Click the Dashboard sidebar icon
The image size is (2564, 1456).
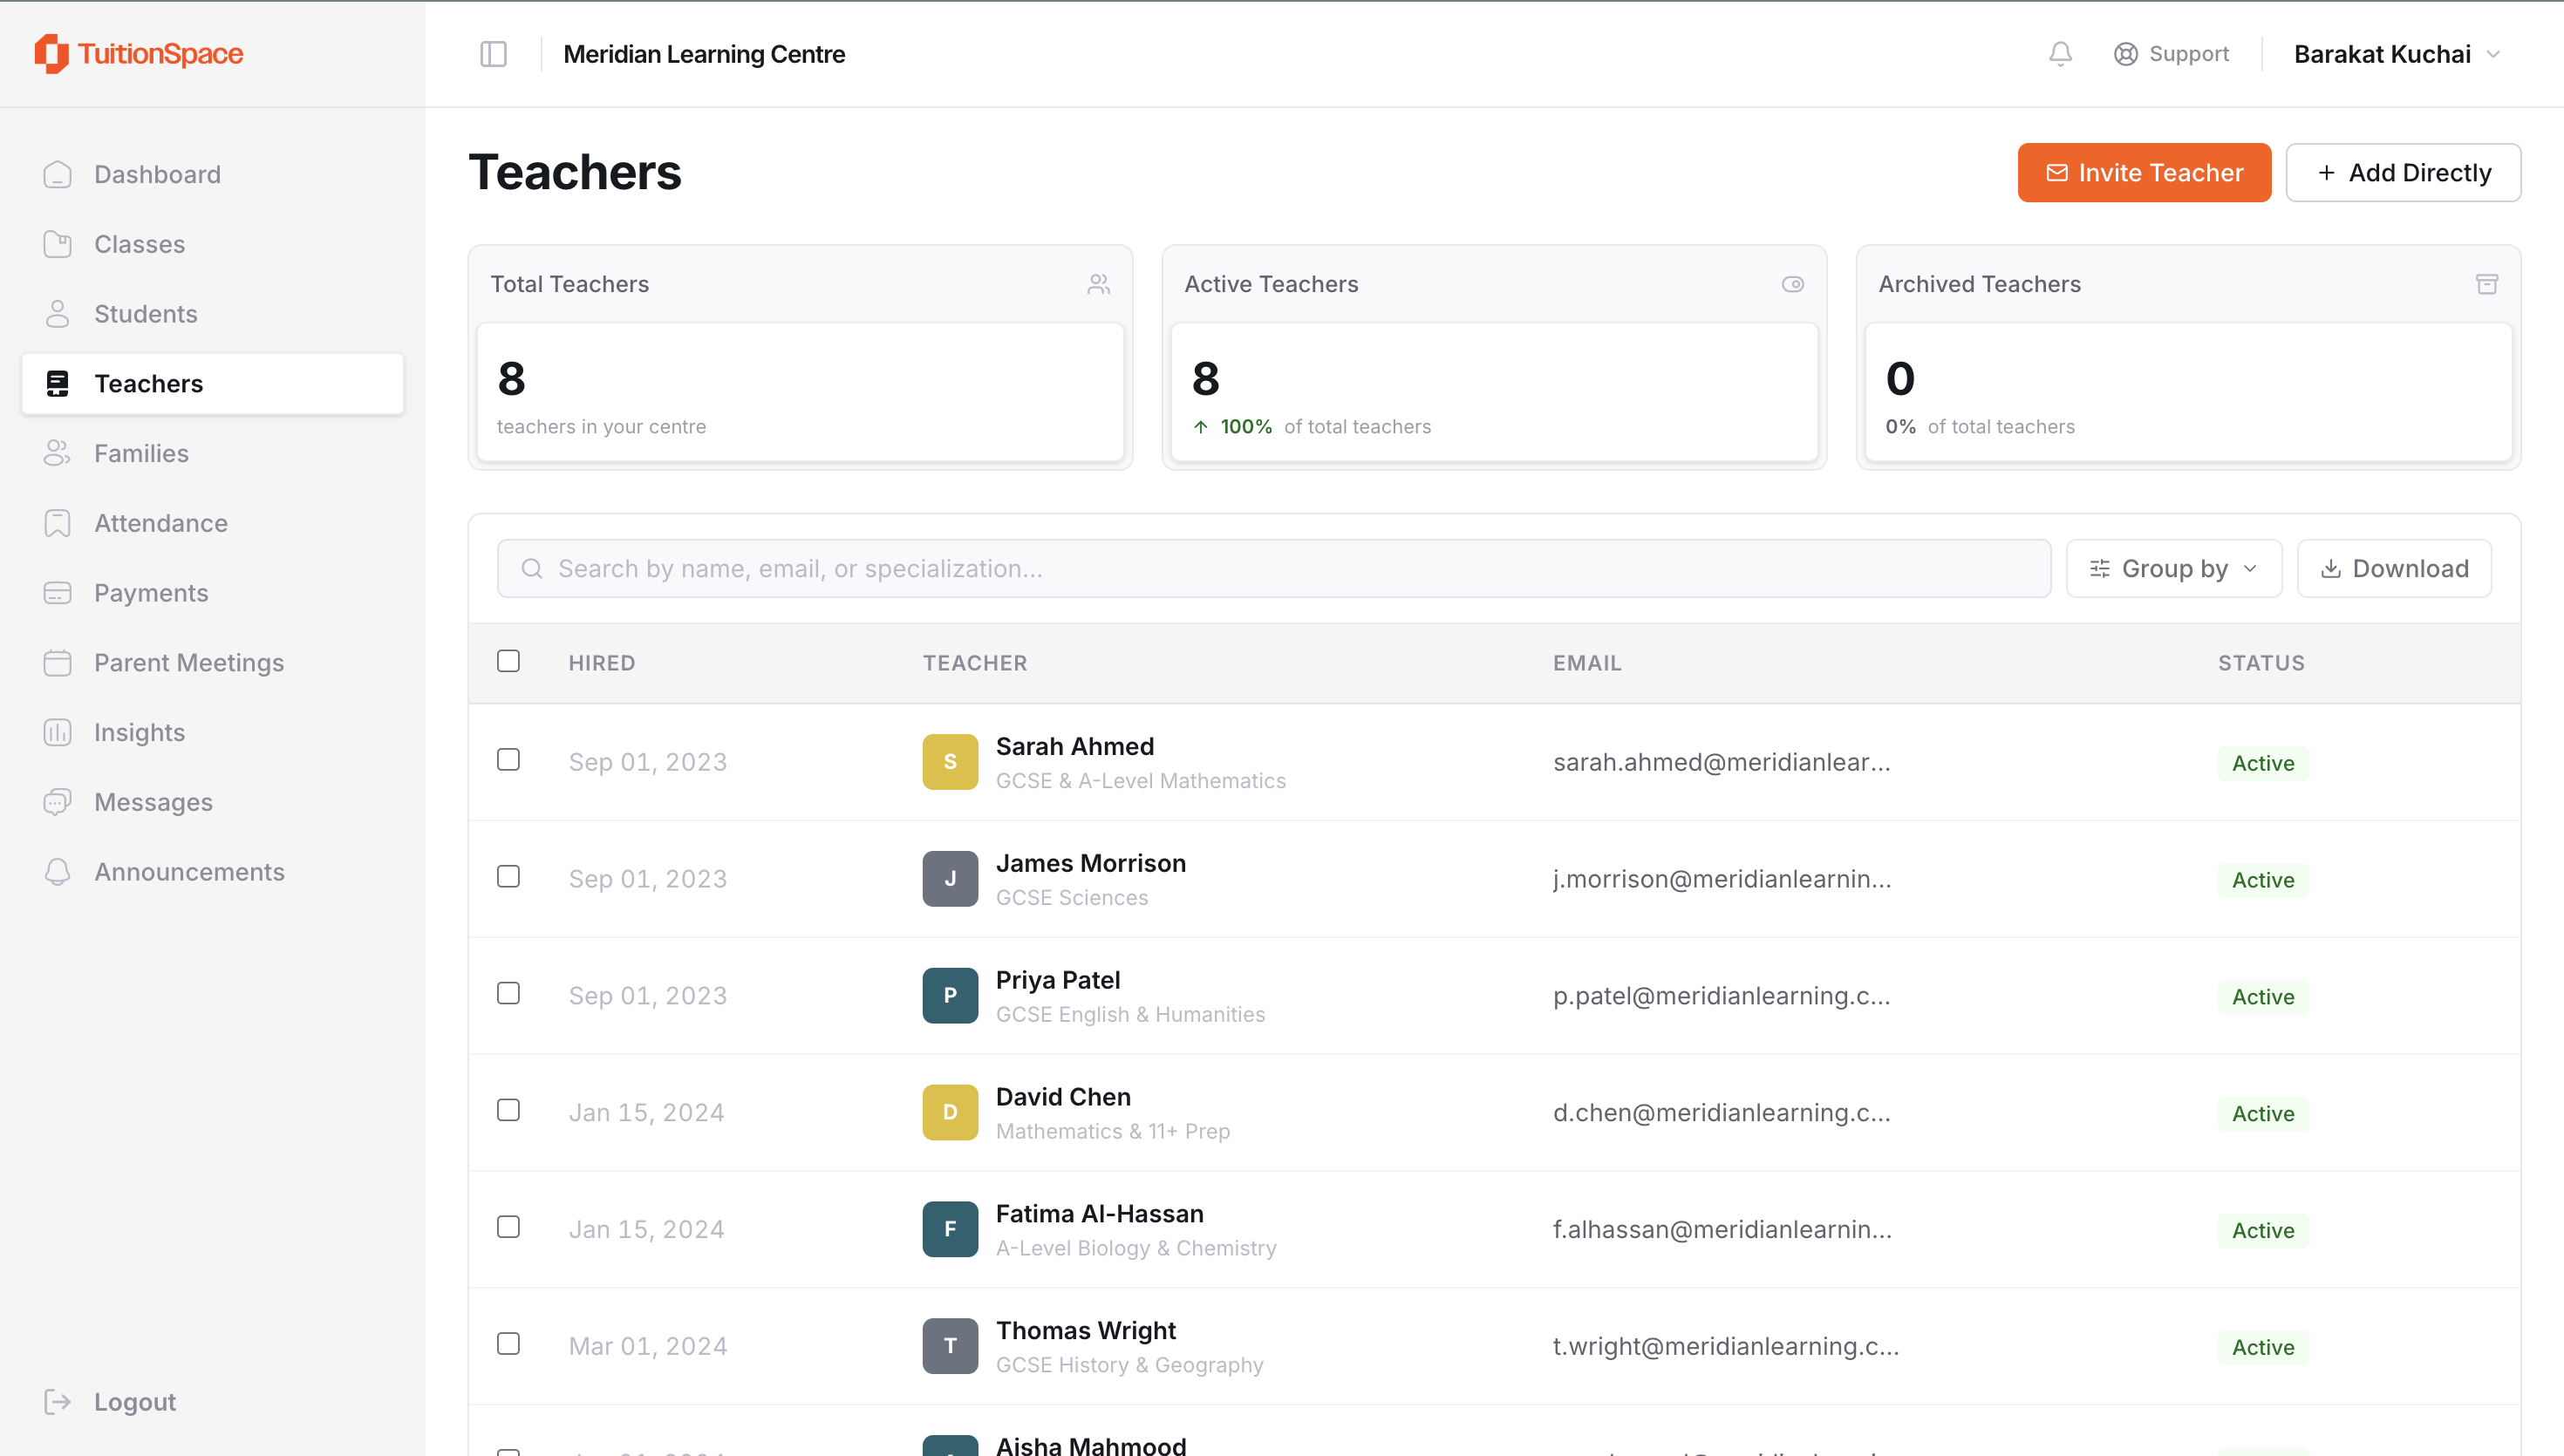(x=58, y=174)
